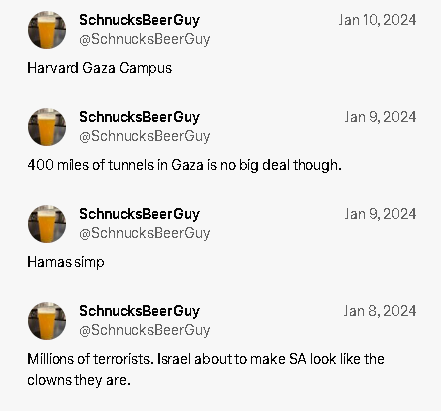
Task: Click beer avatar on 400 miles post
Action: 47,127
